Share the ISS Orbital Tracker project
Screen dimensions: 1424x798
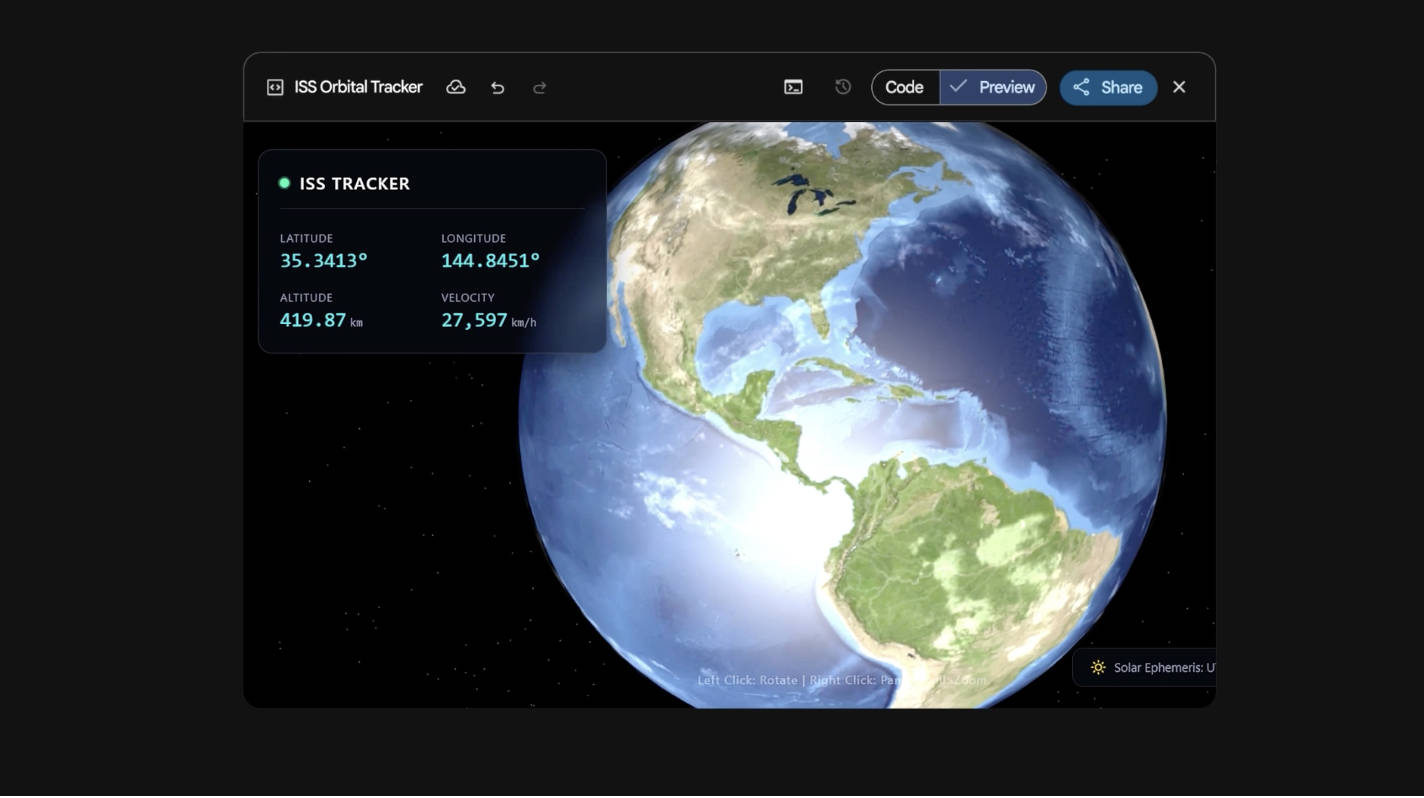1108,88
